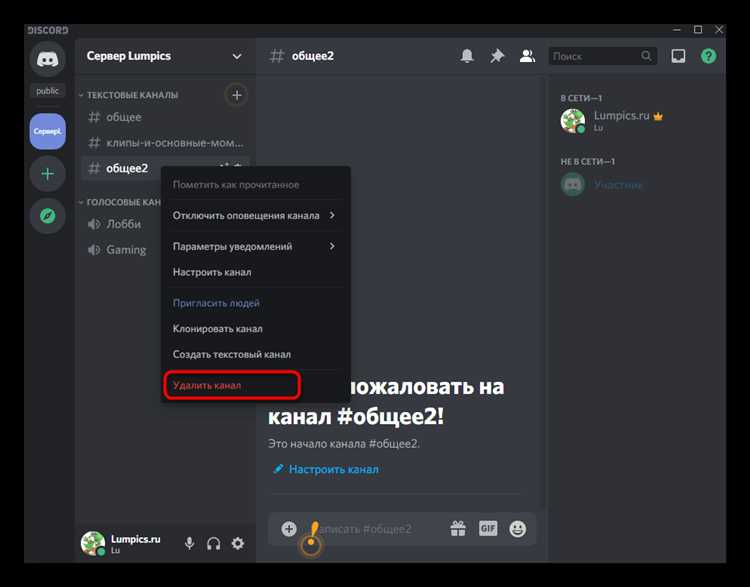Expand Параметры уведомлений submenu arrow

click(x=332, y=246)
